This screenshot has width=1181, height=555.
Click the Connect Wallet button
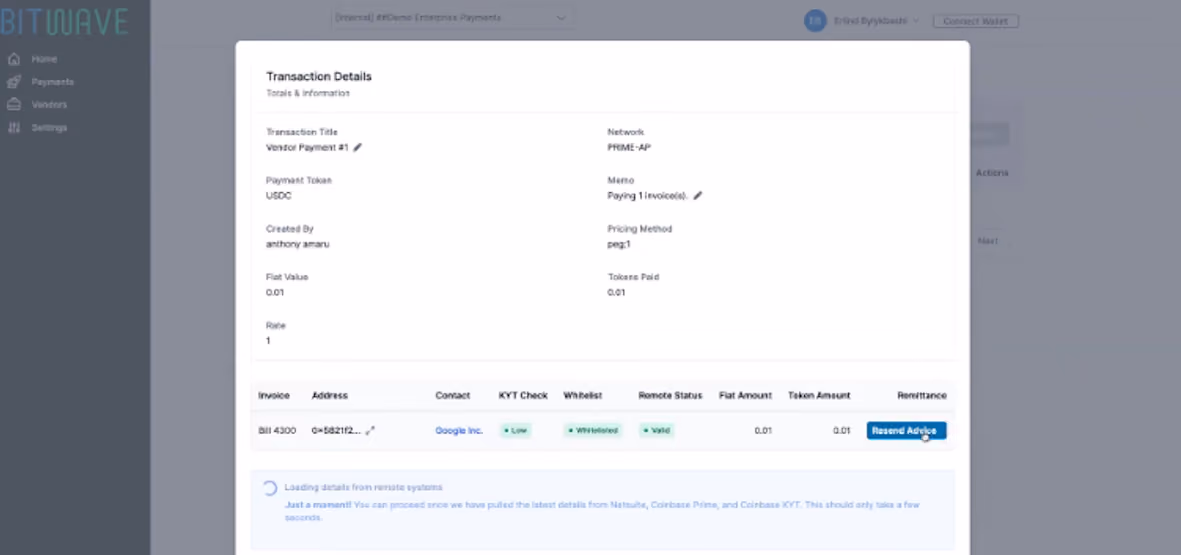pos(975,21)
